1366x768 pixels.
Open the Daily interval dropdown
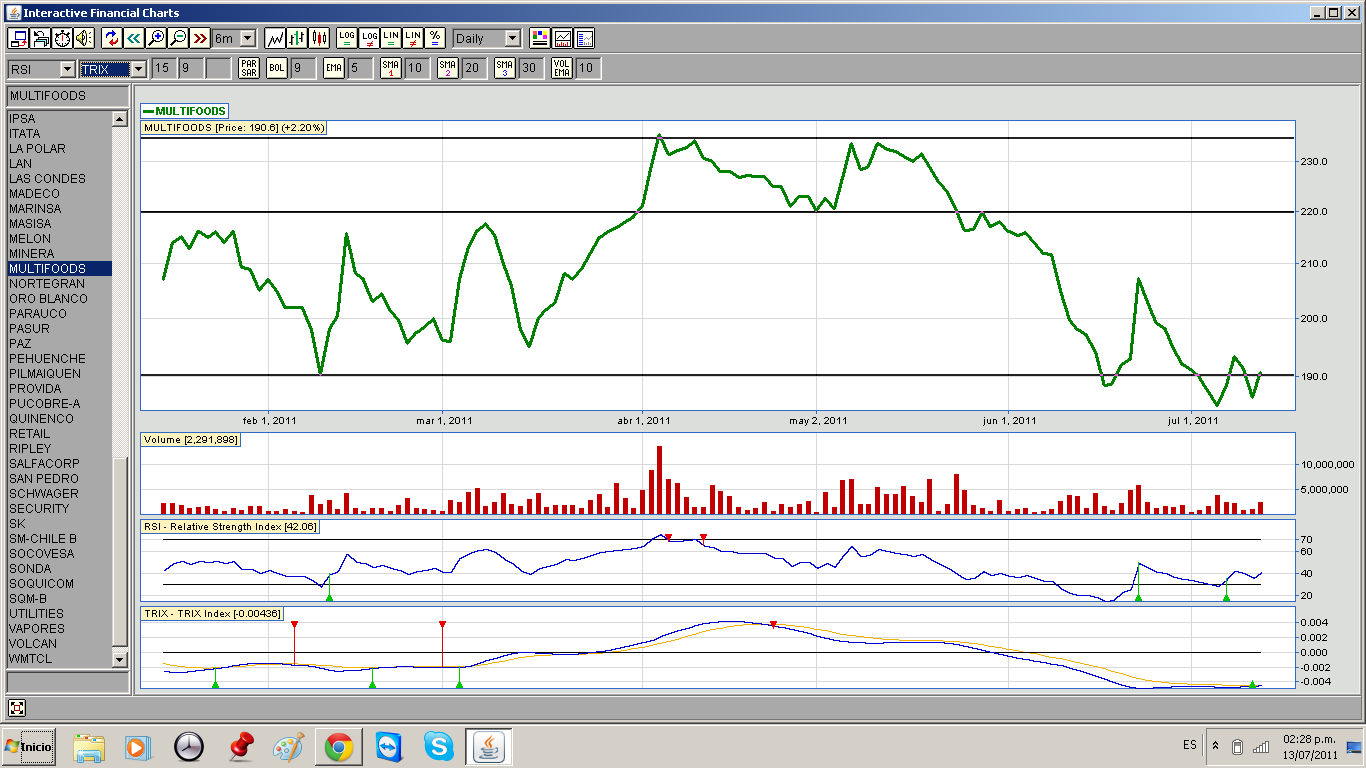click(512, 38)
